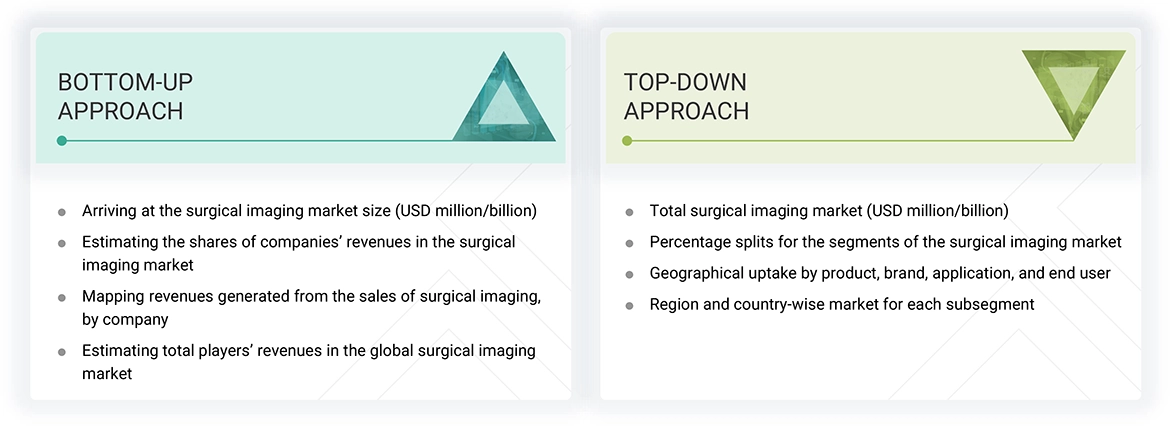Image resolution: width=1170 pixels, height=426 pixels.
Task: Click bullet beside 'Total surgical imaging market'
Action: [x=629, y=212]
